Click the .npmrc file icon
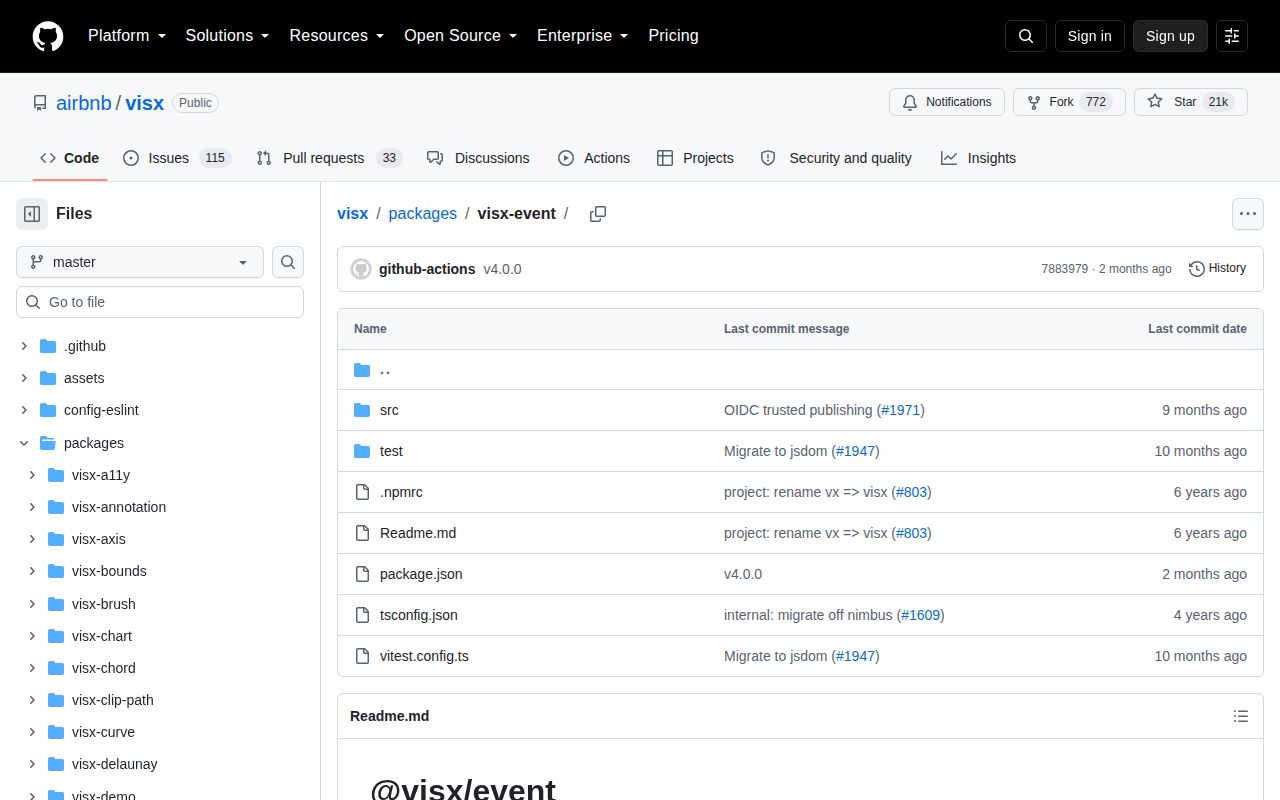This screenshot has height=800, width=1280. (x=362, y=492)
